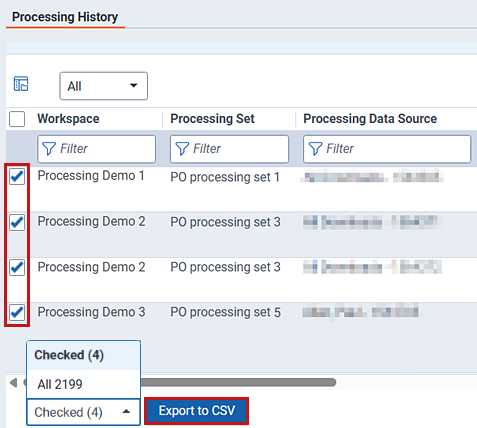The width and height of the screenshot is (477, 428).
Task: Sort by the Workspace column header
Action: (x=68, y=119)
